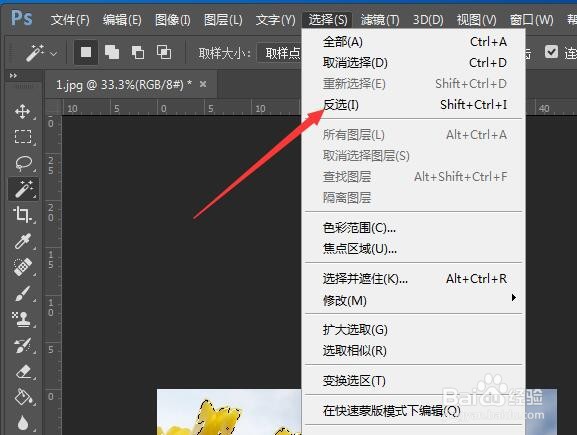
Task: Choose 在快速蒙版模式下编辑(Q) menu entry
Action: (414, 410)
